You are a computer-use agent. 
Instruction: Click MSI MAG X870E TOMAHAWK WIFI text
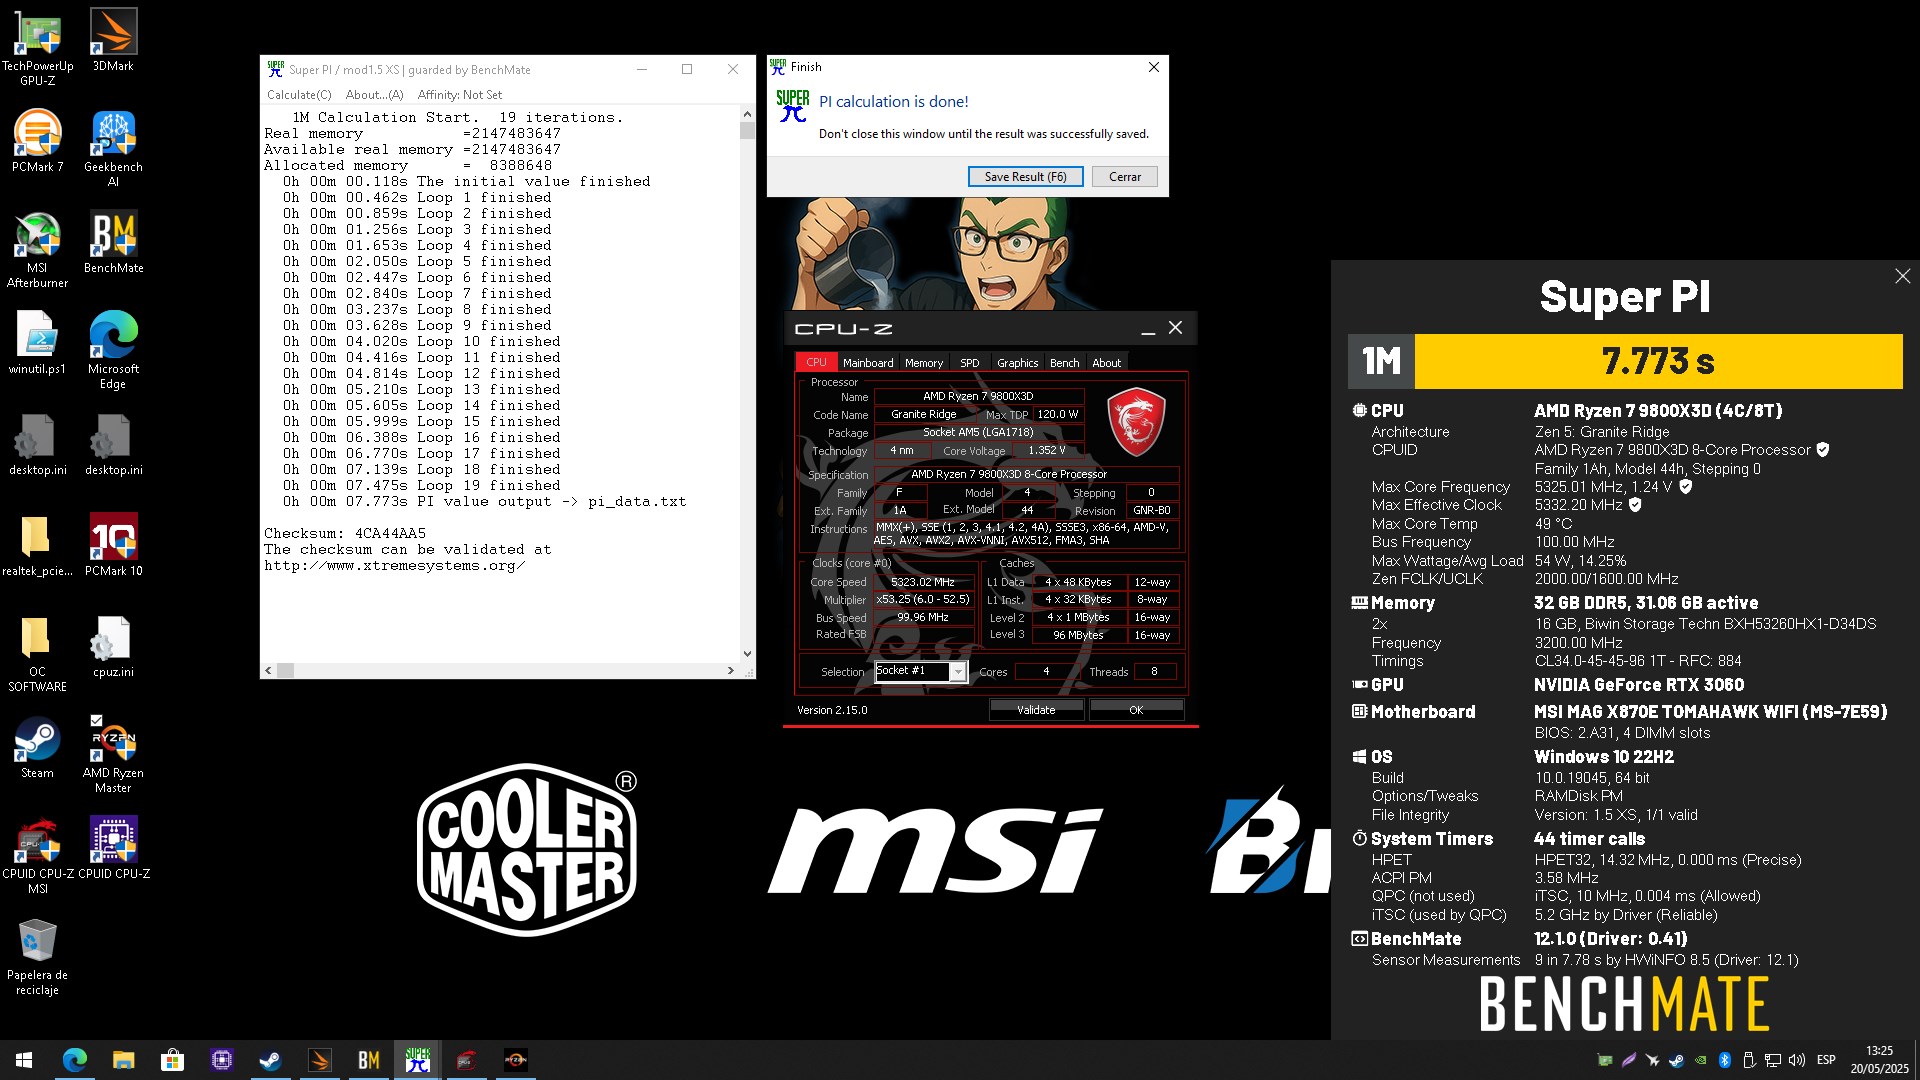coord(1710,712)
